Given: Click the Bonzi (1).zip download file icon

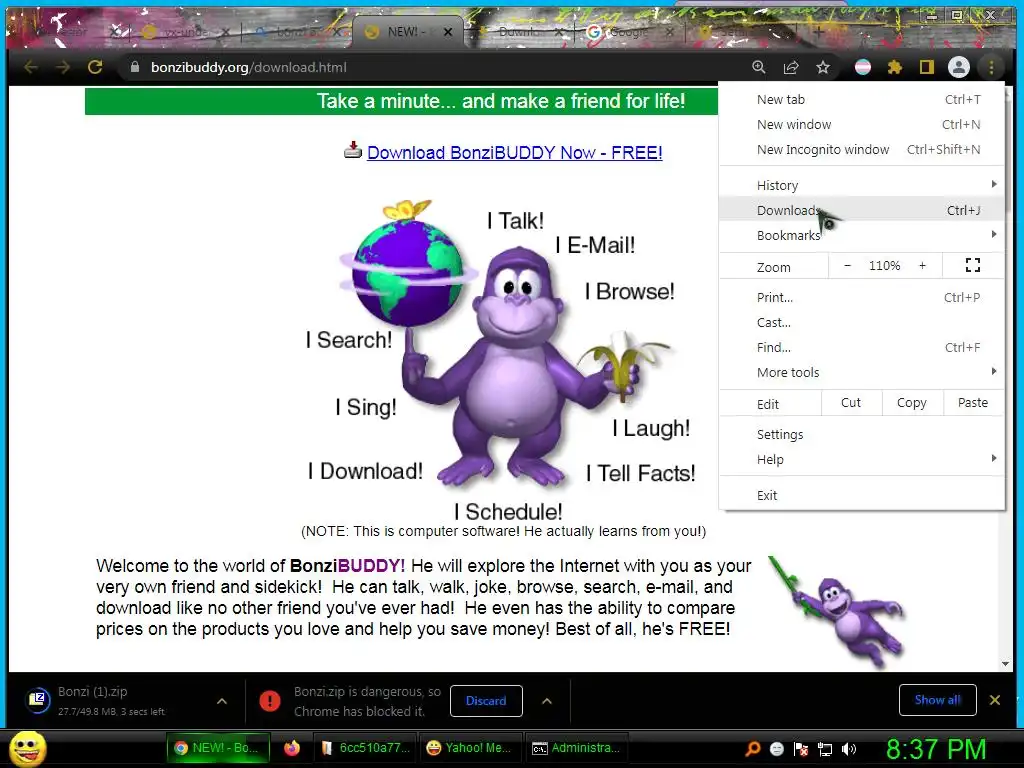Looking at the screenshot, I should click(x=38, y=700).
